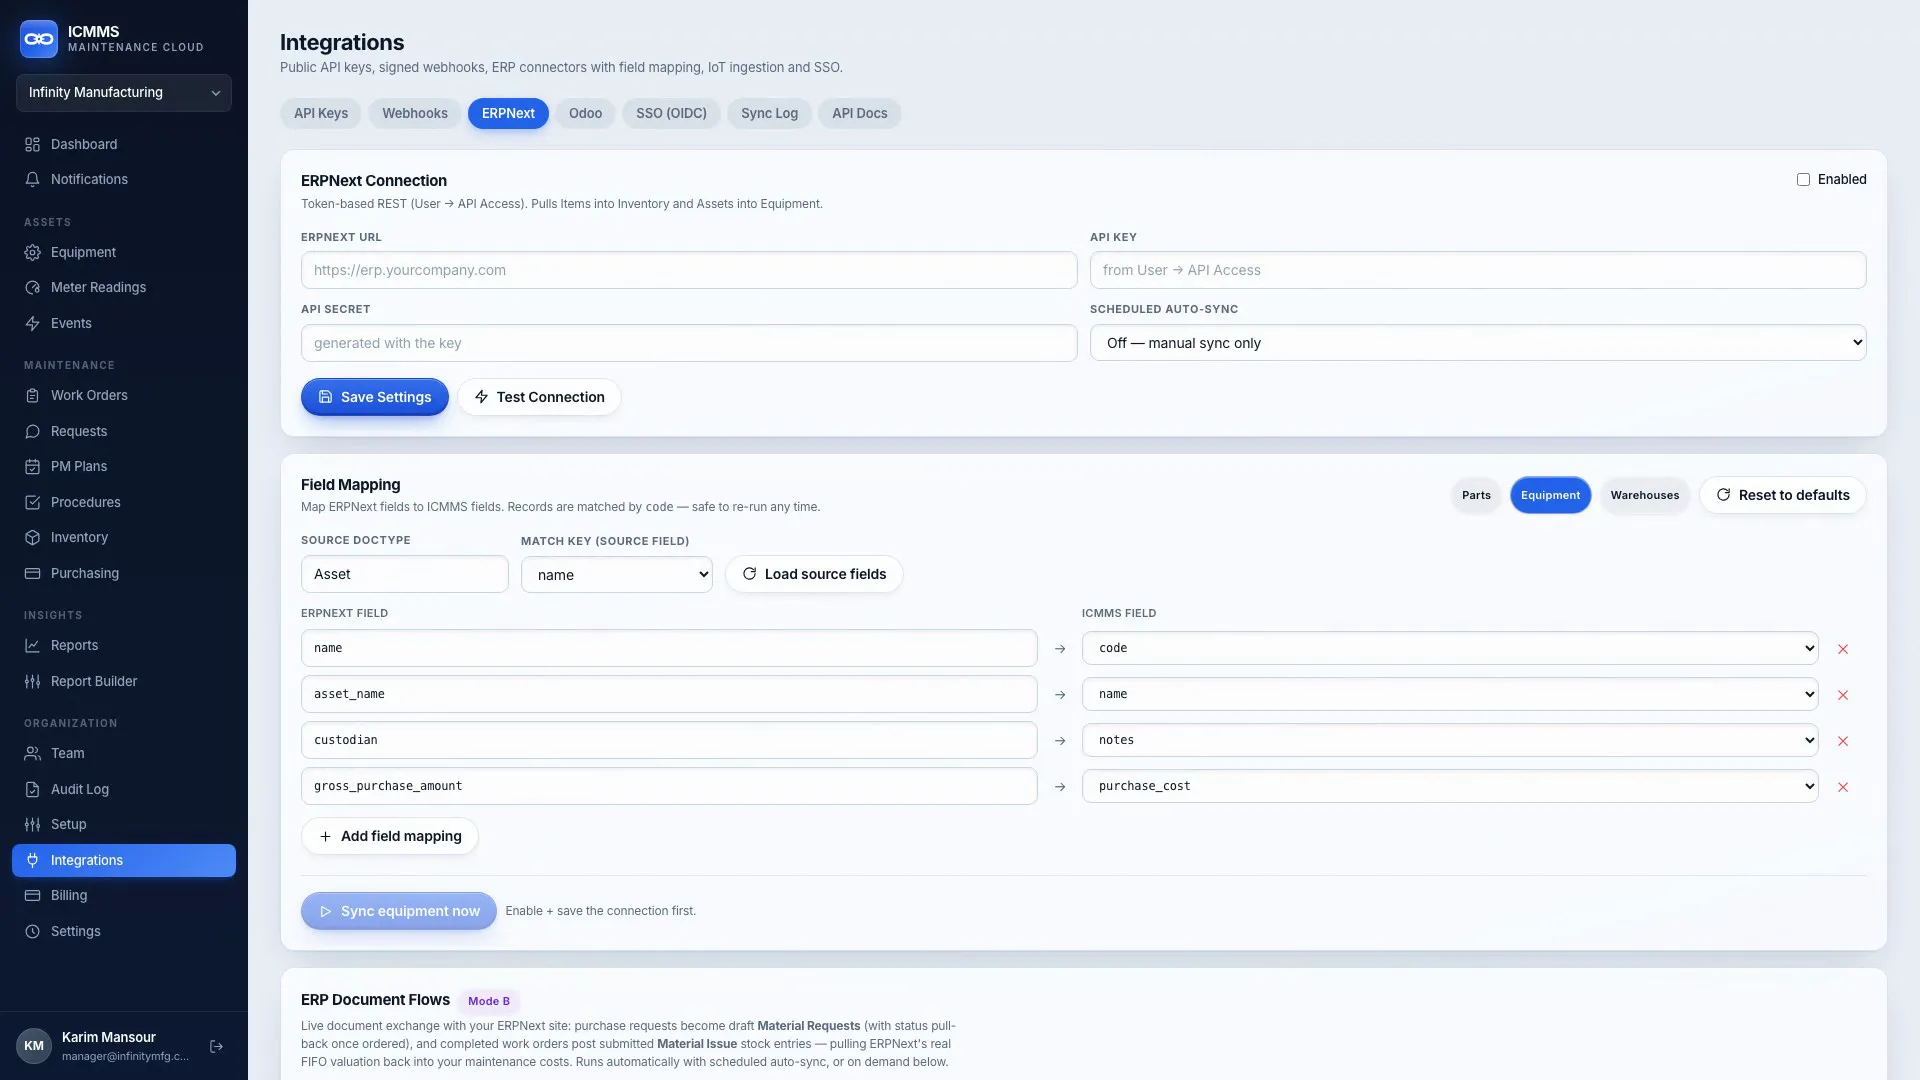Edit the ERPNext field containing asset_name
The height and width of the screenshot is (1080, 1920).
(669, 694)
